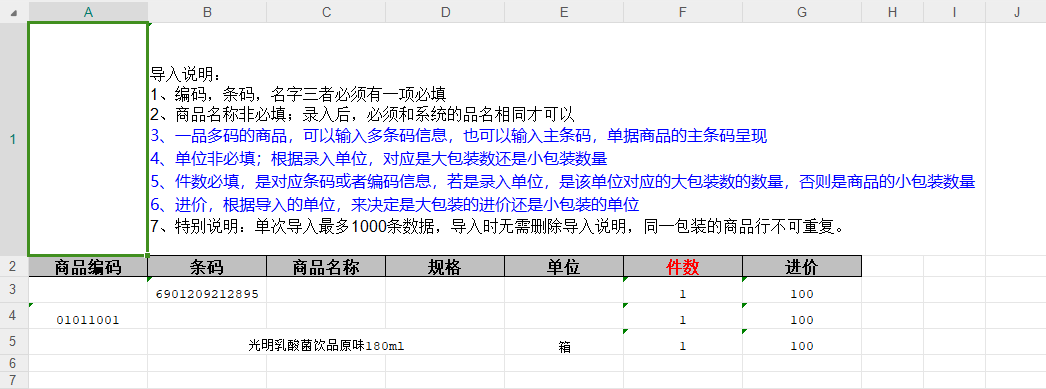The image size is (1046, 389).
Task: Select column F header
Action: 683,11
